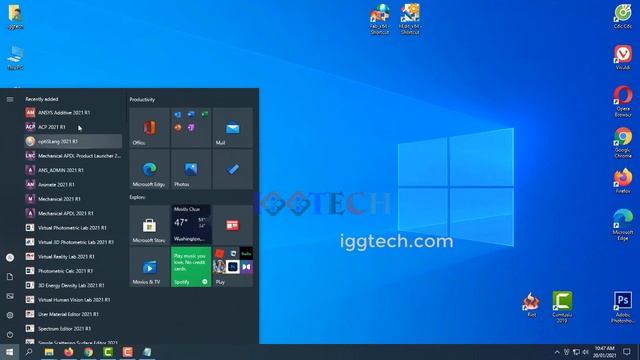640x360 pixels.
Task: Open network icon in system tray
Action: tap(576, 352)
